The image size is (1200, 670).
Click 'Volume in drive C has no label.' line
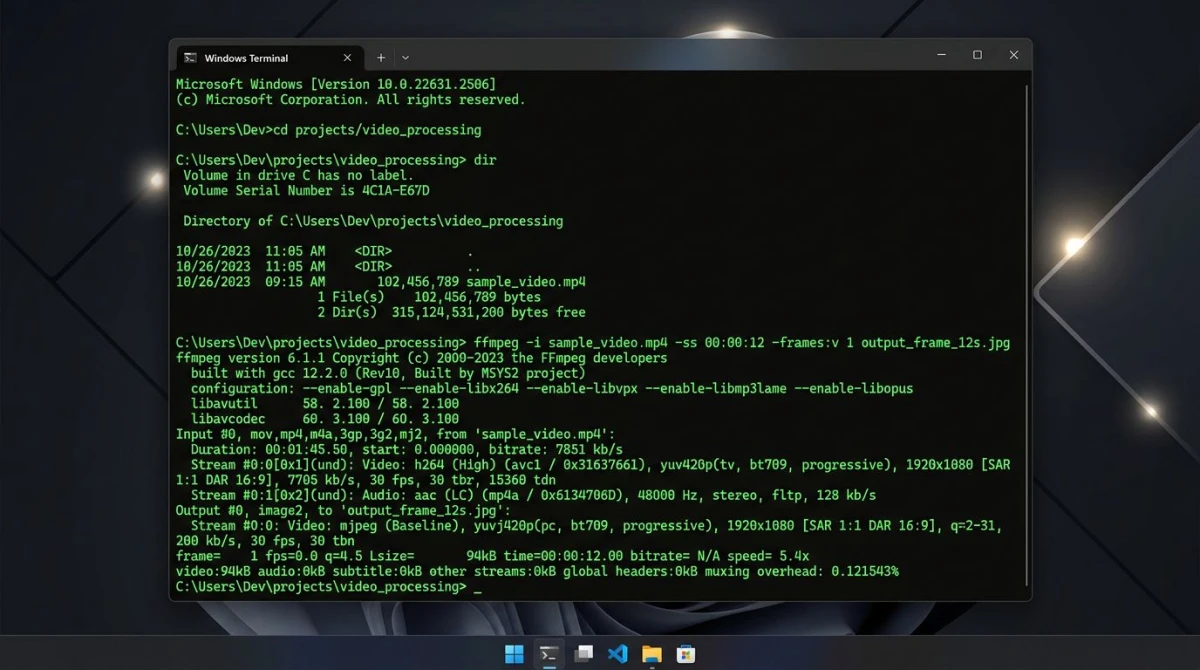coord(298,175)
